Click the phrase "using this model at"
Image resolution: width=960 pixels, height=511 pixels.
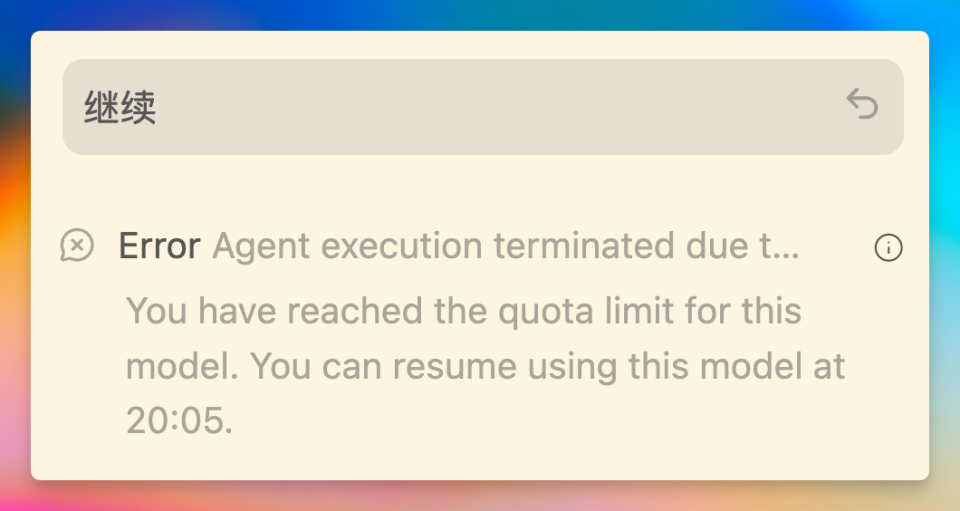[x=685, y=366]
